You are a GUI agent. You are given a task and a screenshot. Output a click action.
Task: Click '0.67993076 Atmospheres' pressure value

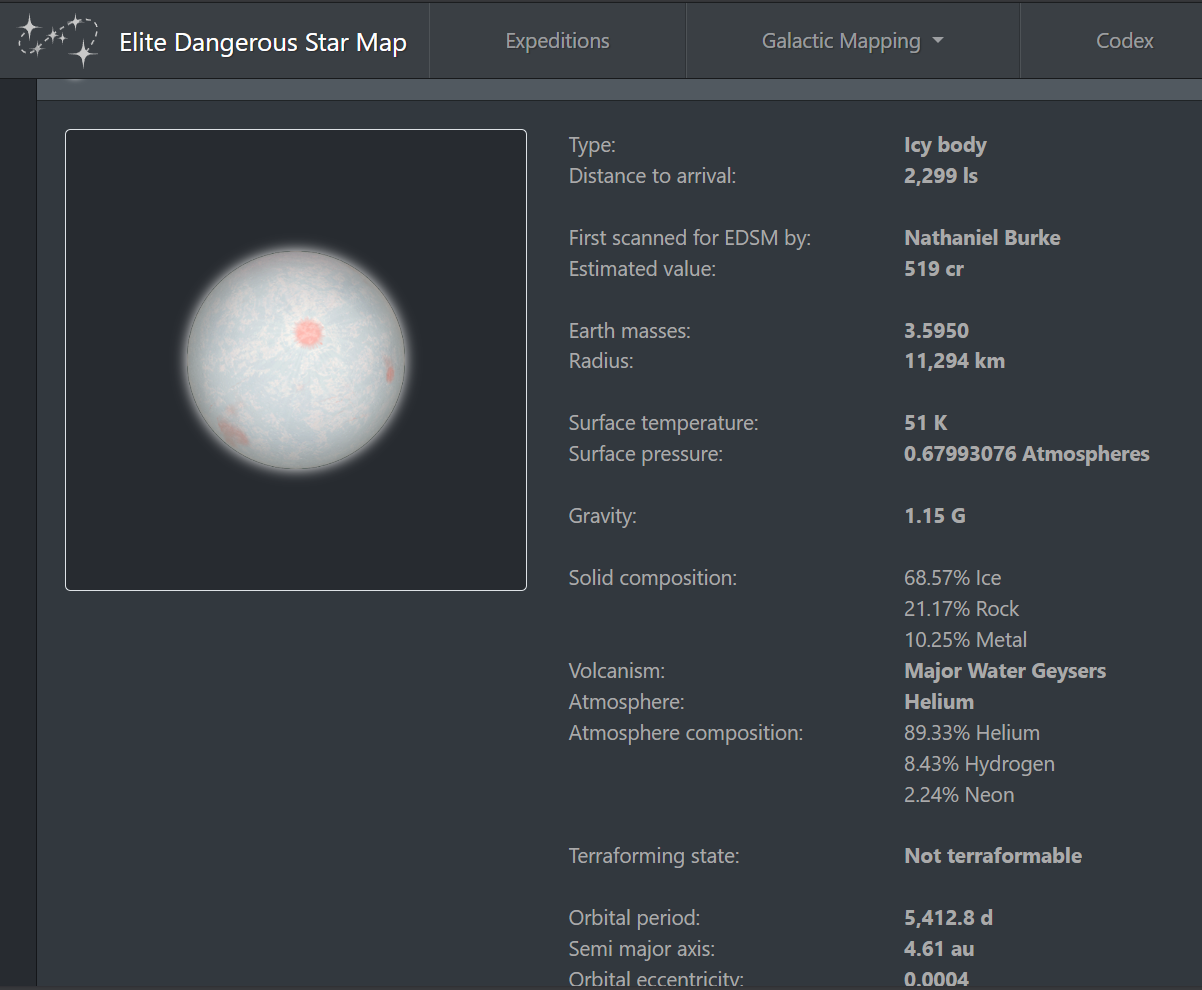1027,454
